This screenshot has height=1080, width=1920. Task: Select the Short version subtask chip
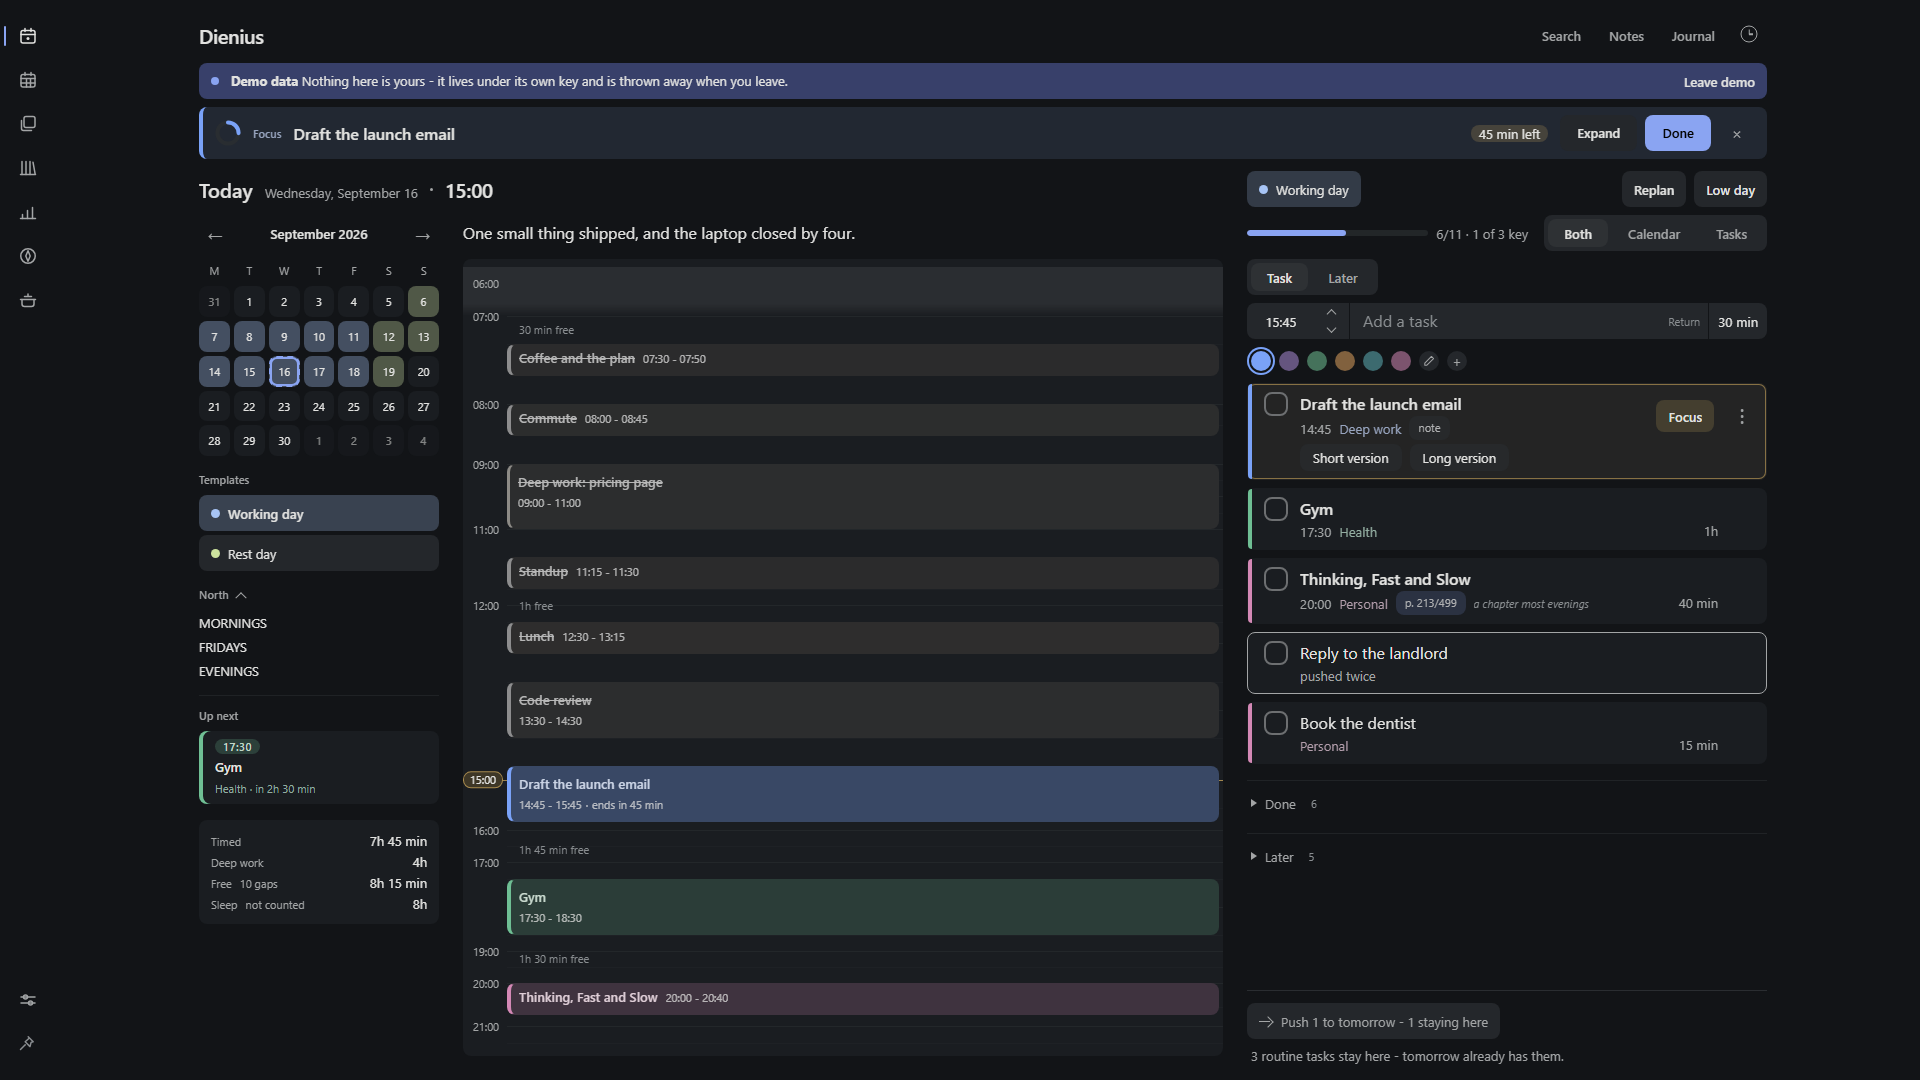pos(1350,458)
